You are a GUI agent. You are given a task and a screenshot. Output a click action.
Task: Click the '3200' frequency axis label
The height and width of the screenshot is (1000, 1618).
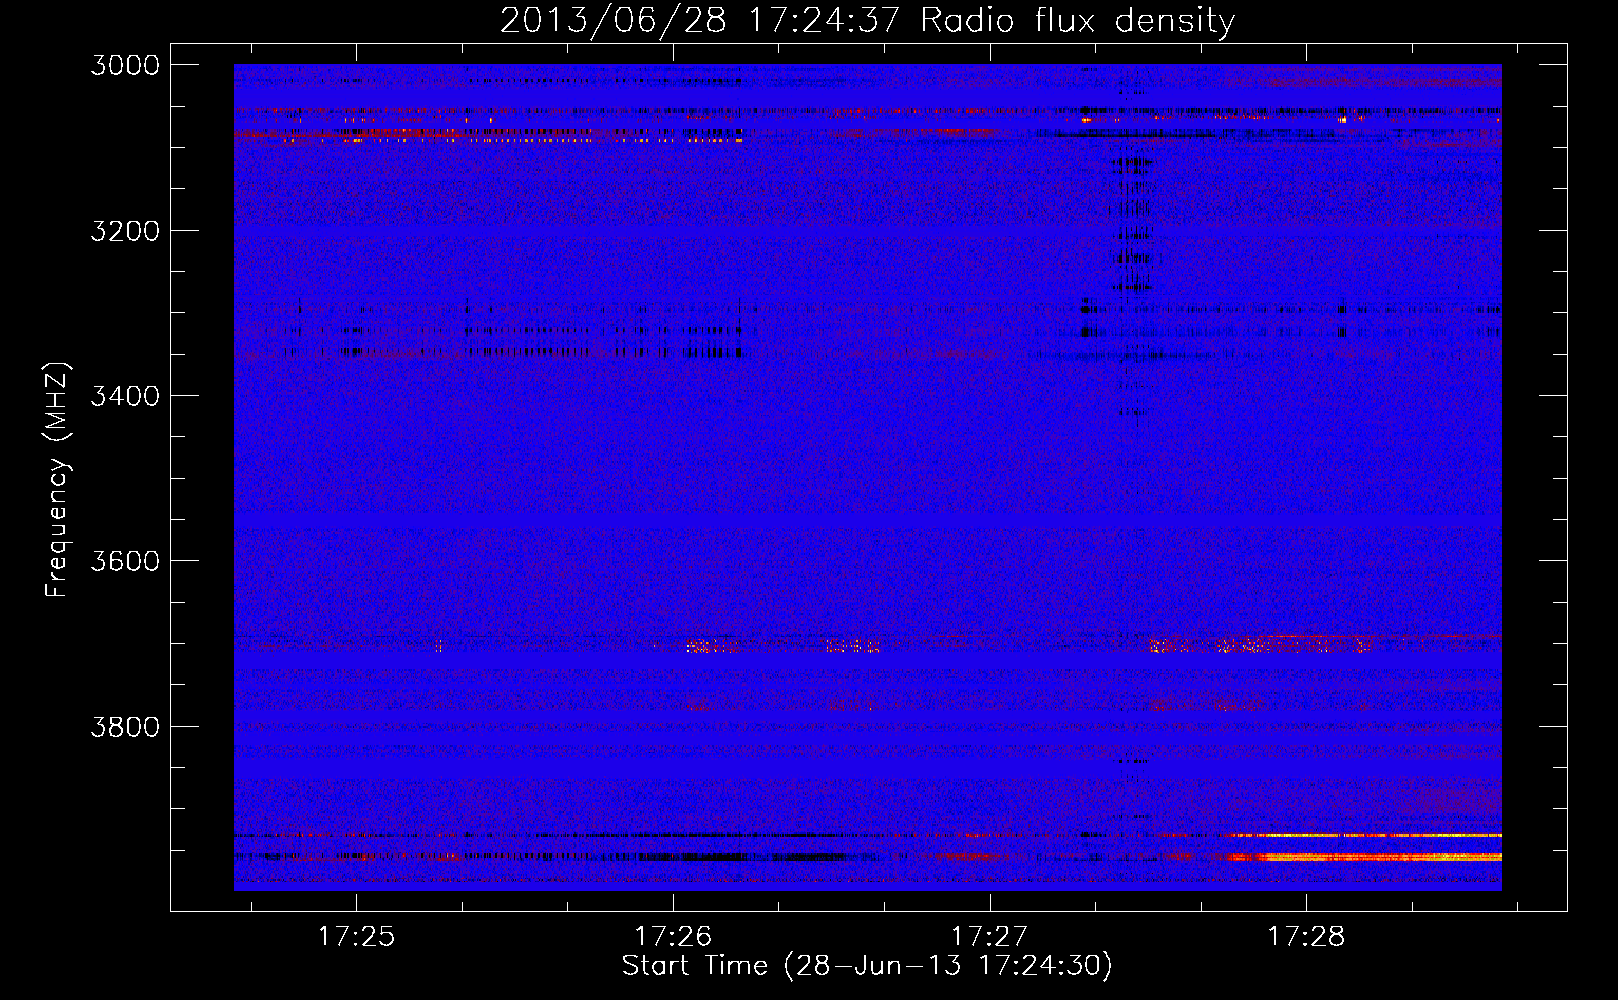coord(125,231)
